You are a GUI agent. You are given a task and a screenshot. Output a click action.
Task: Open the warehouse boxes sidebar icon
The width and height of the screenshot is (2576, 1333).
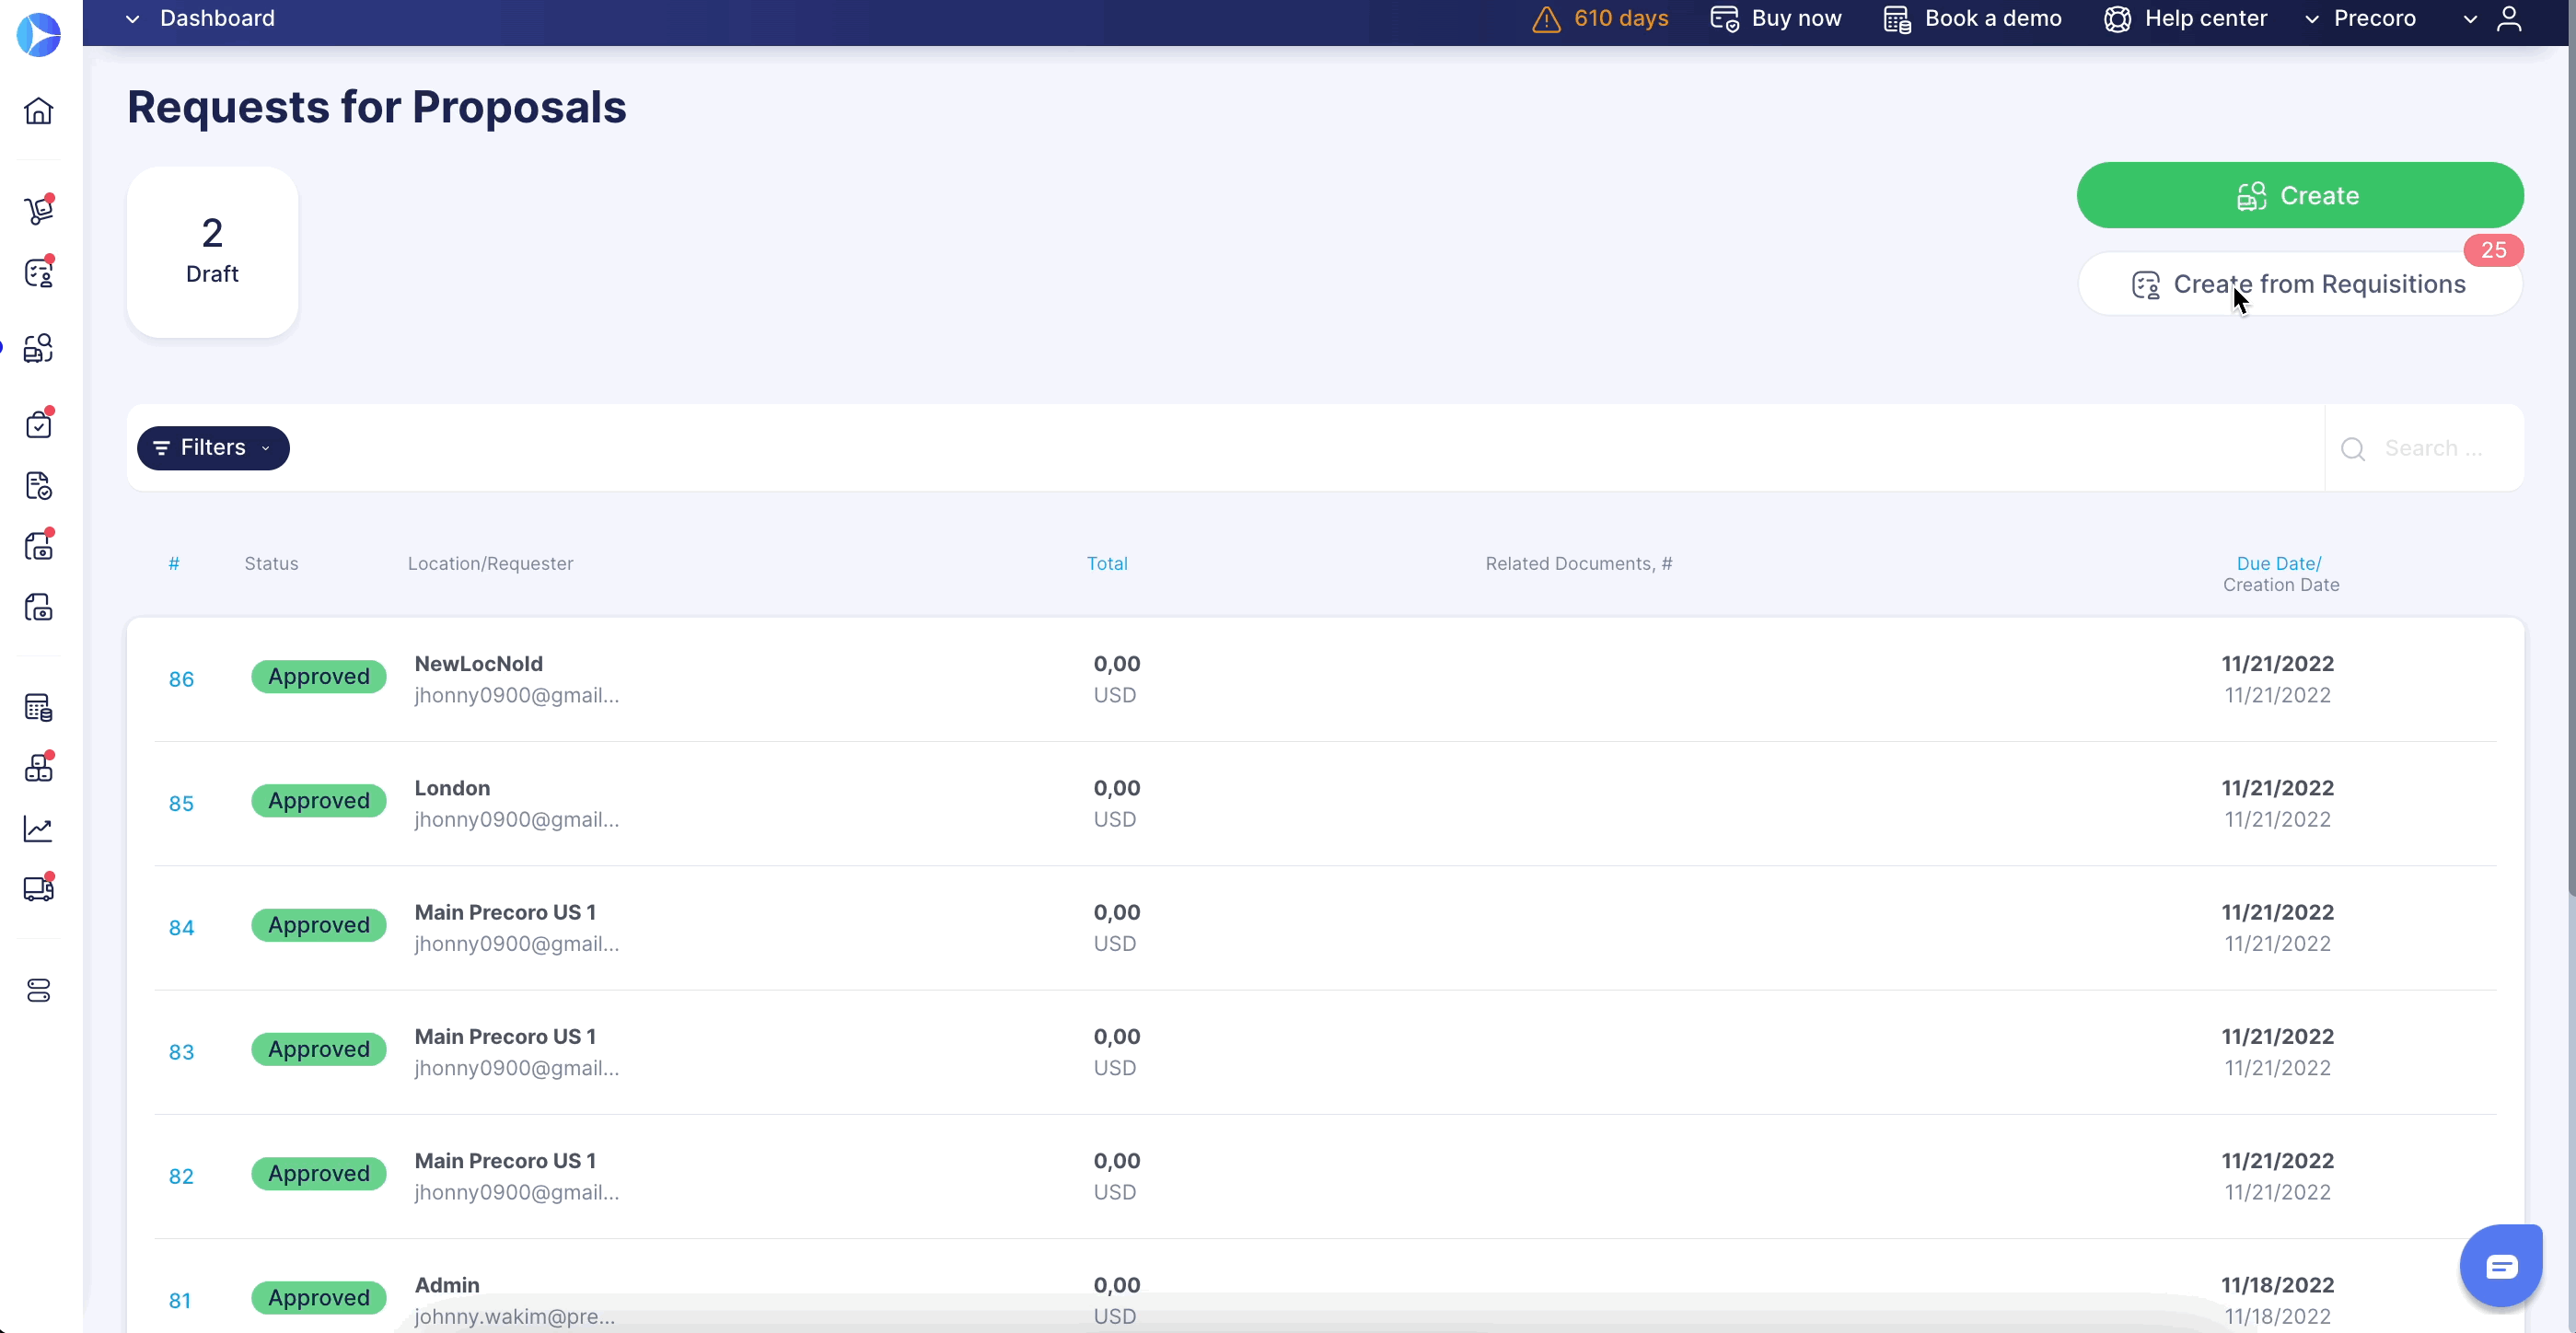point(39,767)
